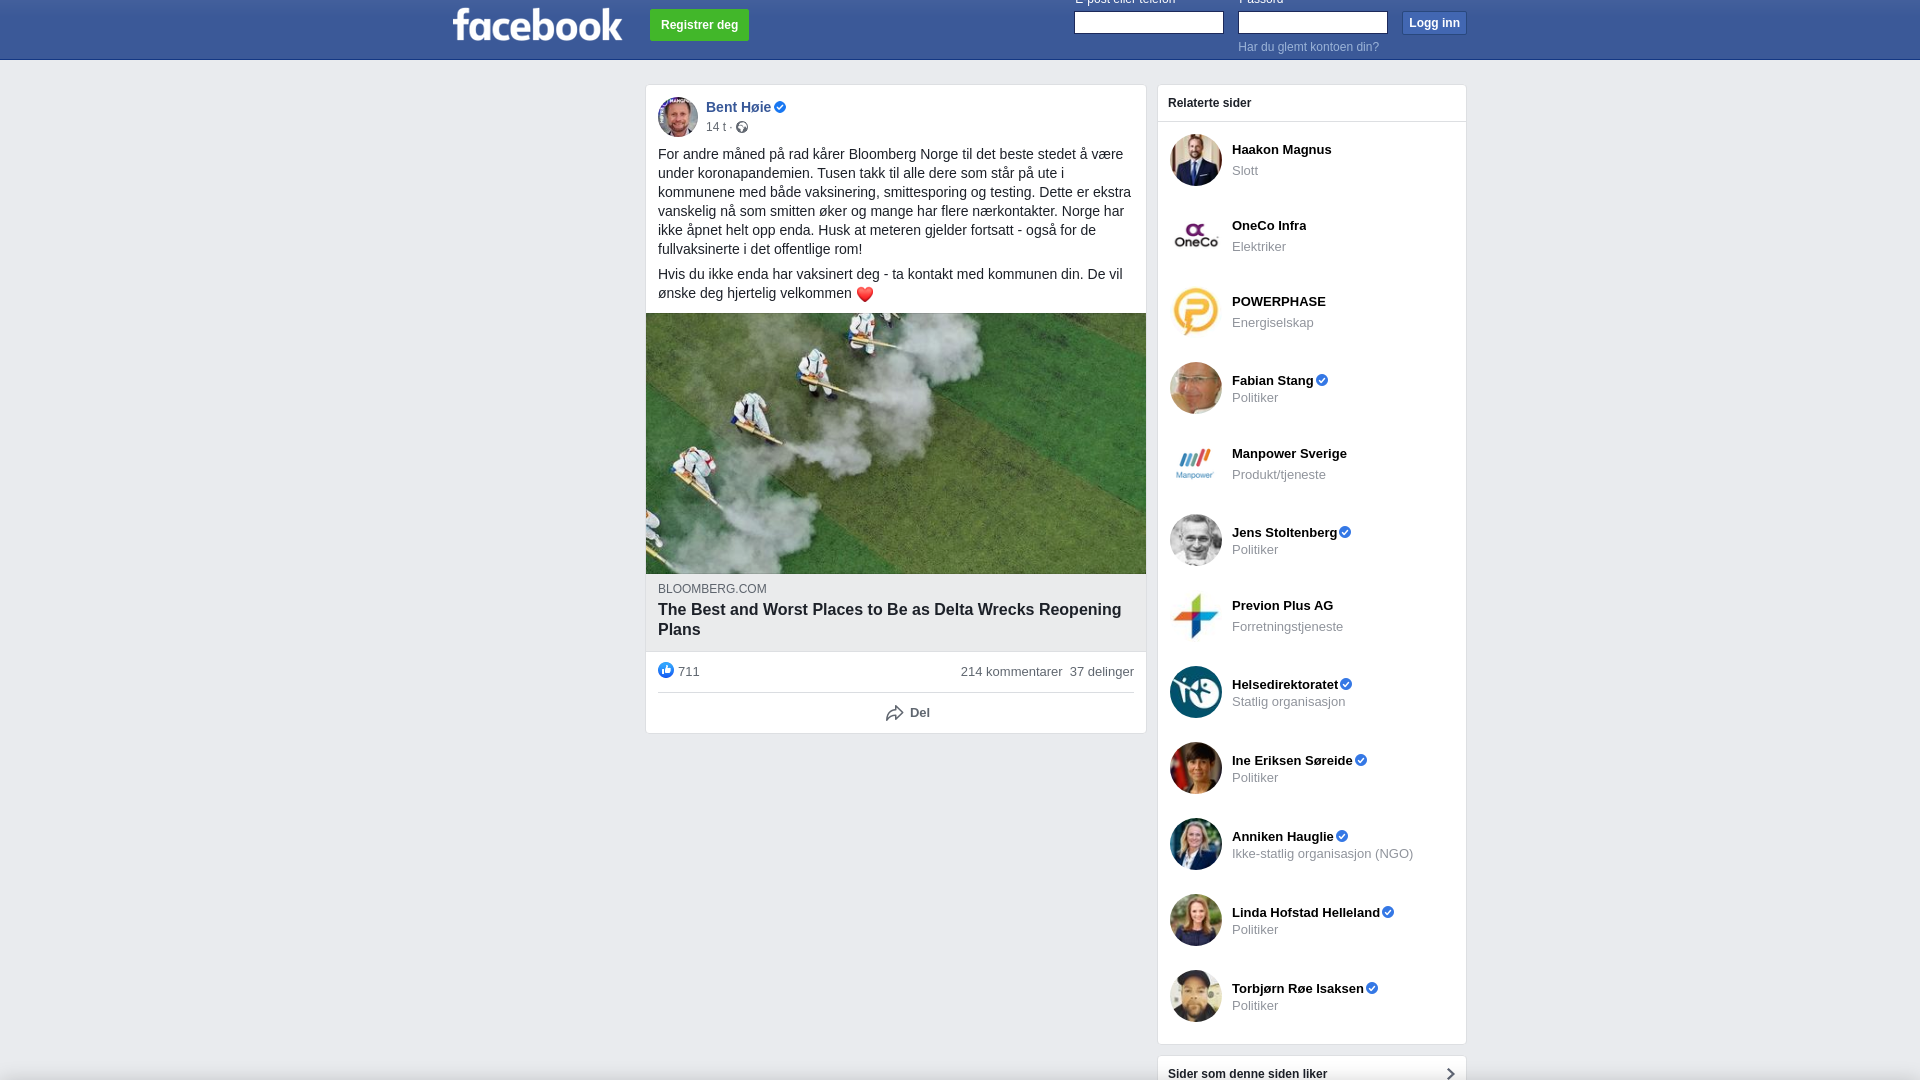This screenshot has height=1080, width=1920.
Task: Open the Previon Plus AG logo
Action: coord(1196,616)
